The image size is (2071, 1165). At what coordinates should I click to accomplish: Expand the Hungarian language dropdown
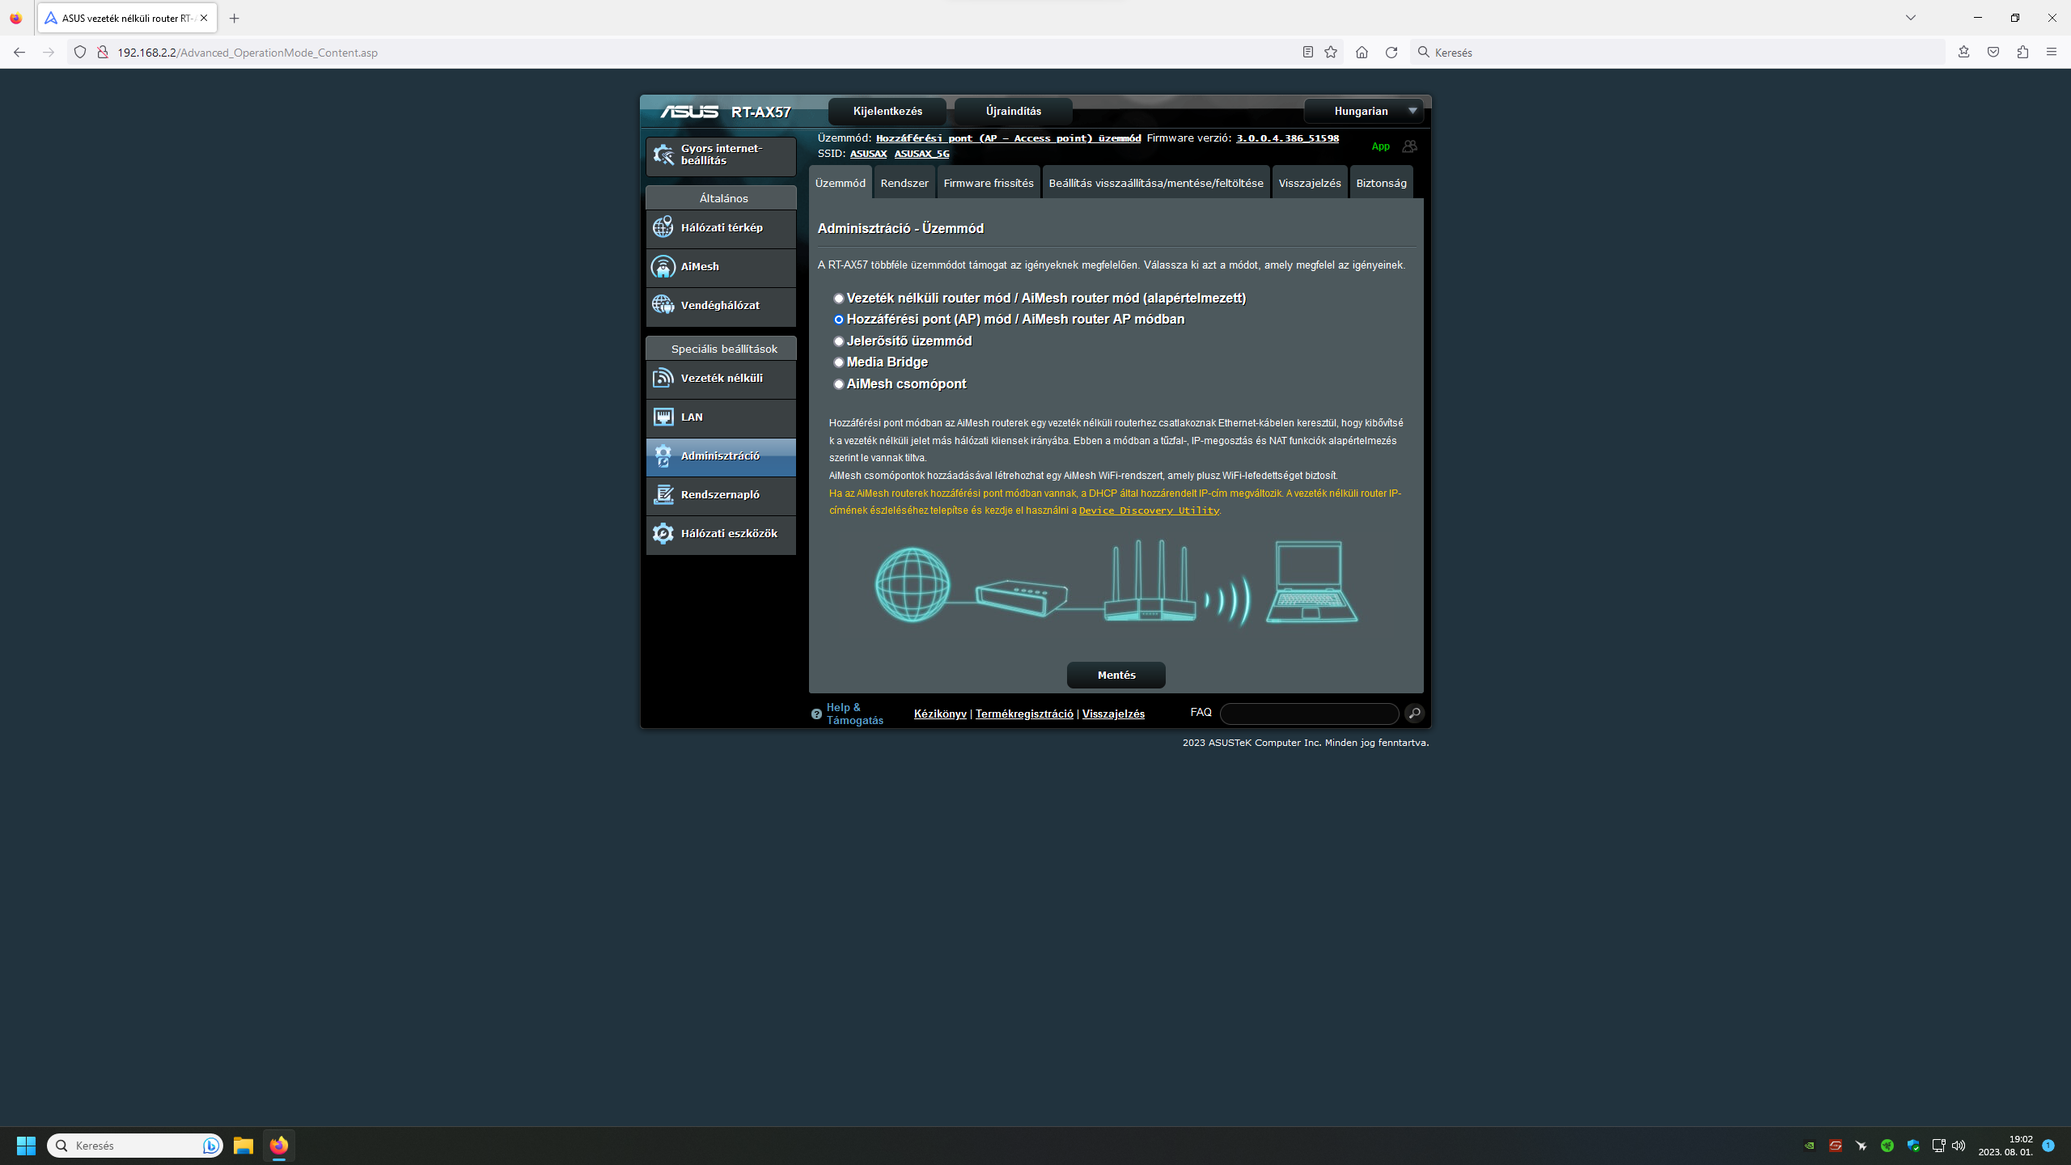[1364, 111]
